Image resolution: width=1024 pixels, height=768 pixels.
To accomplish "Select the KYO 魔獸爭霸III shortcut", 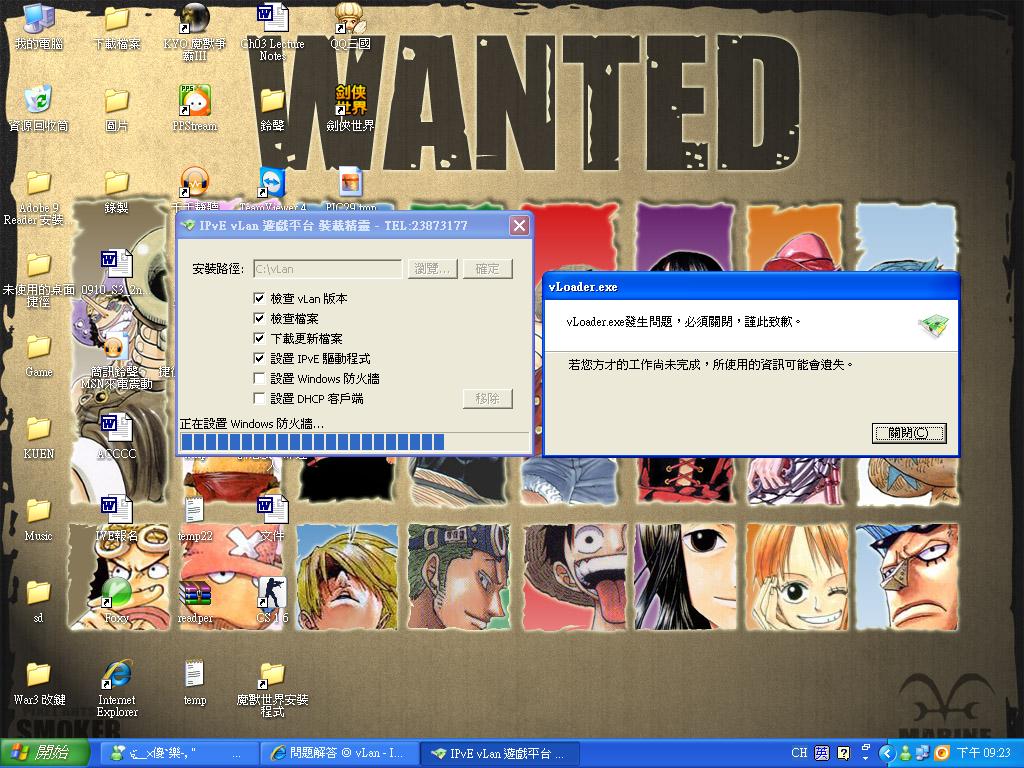I will (x=194, y=31).
